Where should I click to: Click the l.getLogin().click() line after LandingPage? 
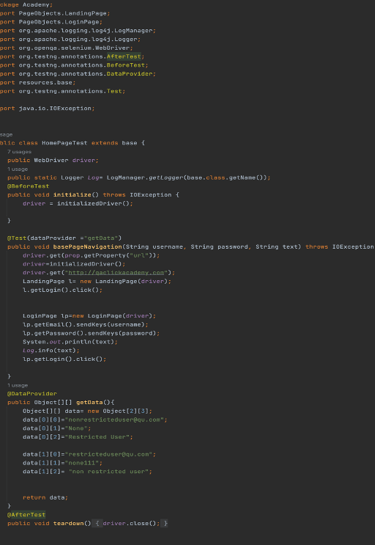click(x=63, y=290)
